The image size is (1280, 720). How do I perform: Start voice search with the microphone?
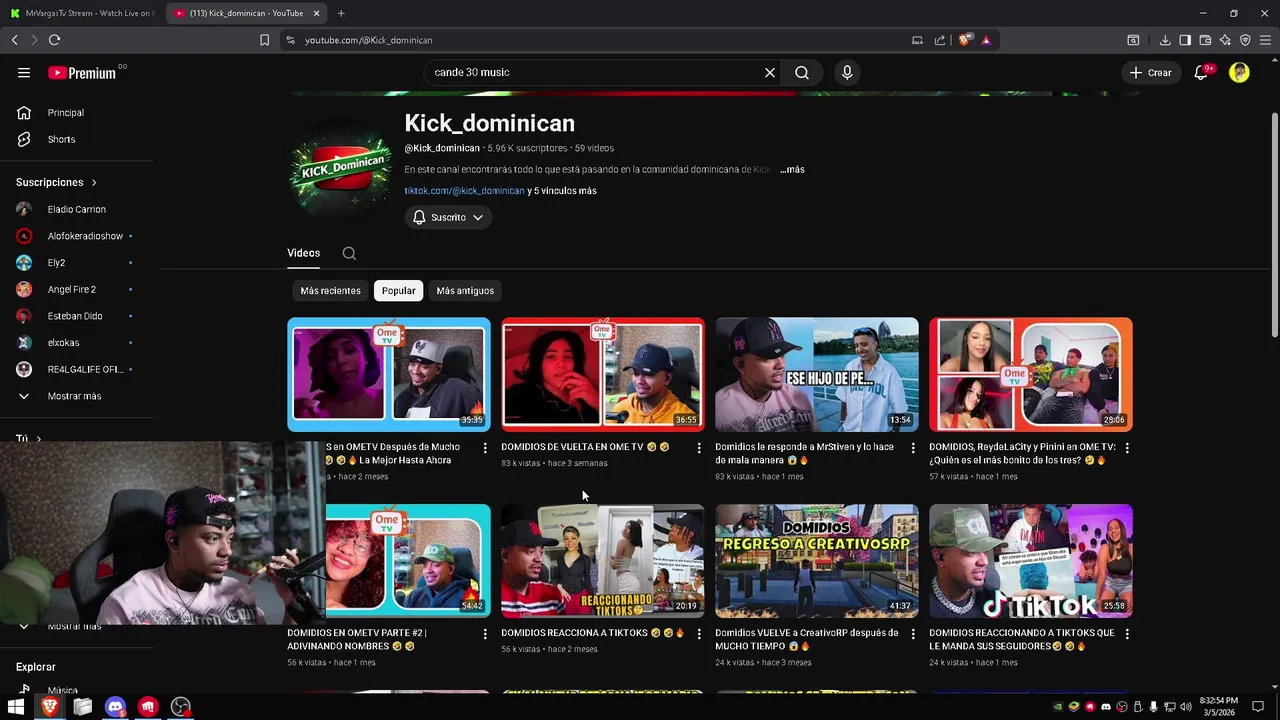pos(847,73)
